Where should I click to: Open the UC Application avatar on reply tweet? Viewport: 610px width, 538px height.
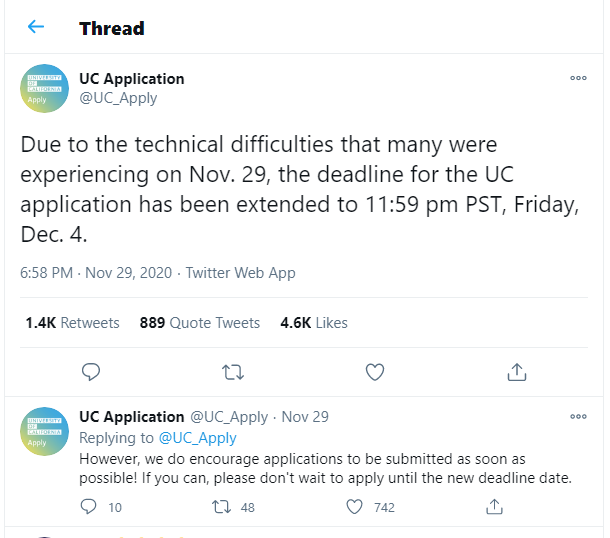click(x=44, y=431)
